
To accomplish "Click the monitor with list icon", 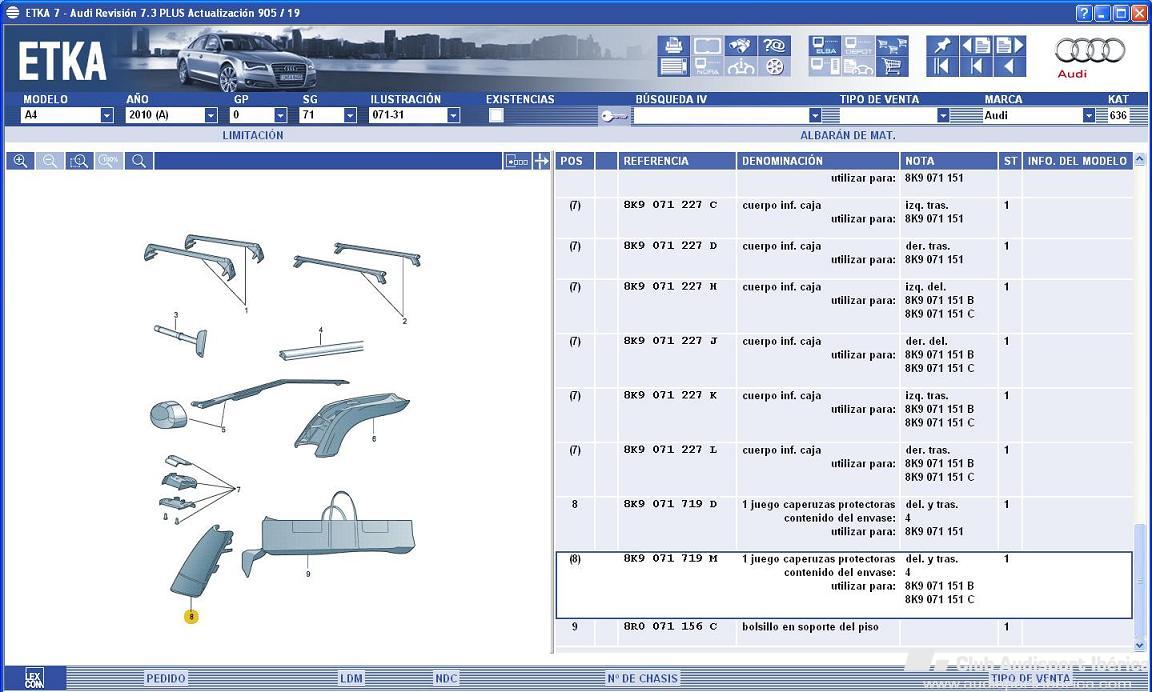I will click(x=825, y=67).
